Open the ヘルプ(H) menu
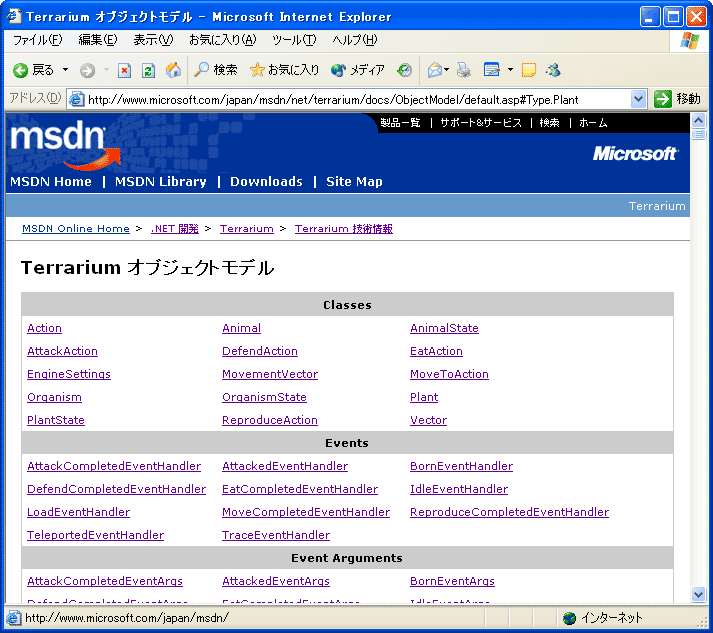 pos(355,40)
